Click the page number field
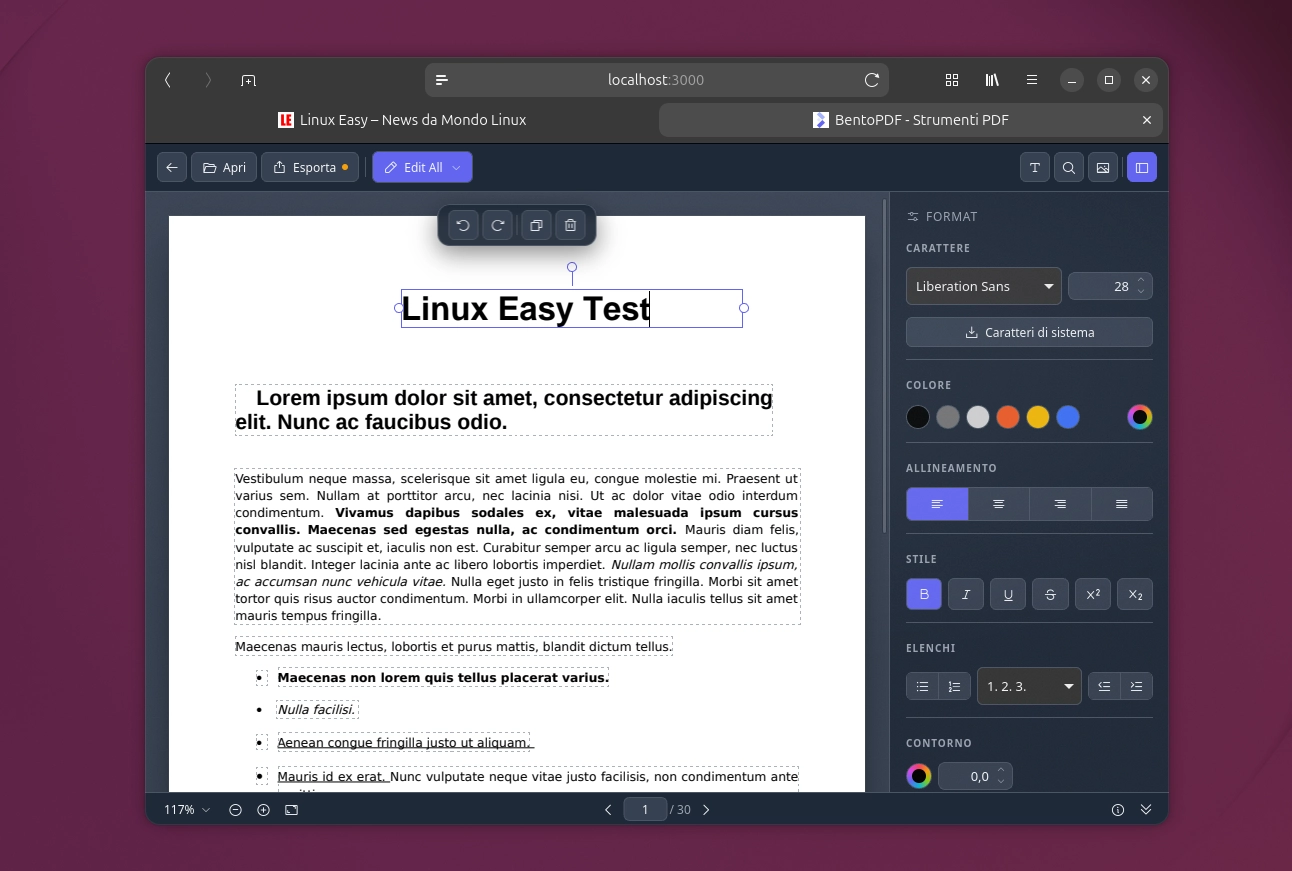 click(645, 809)
